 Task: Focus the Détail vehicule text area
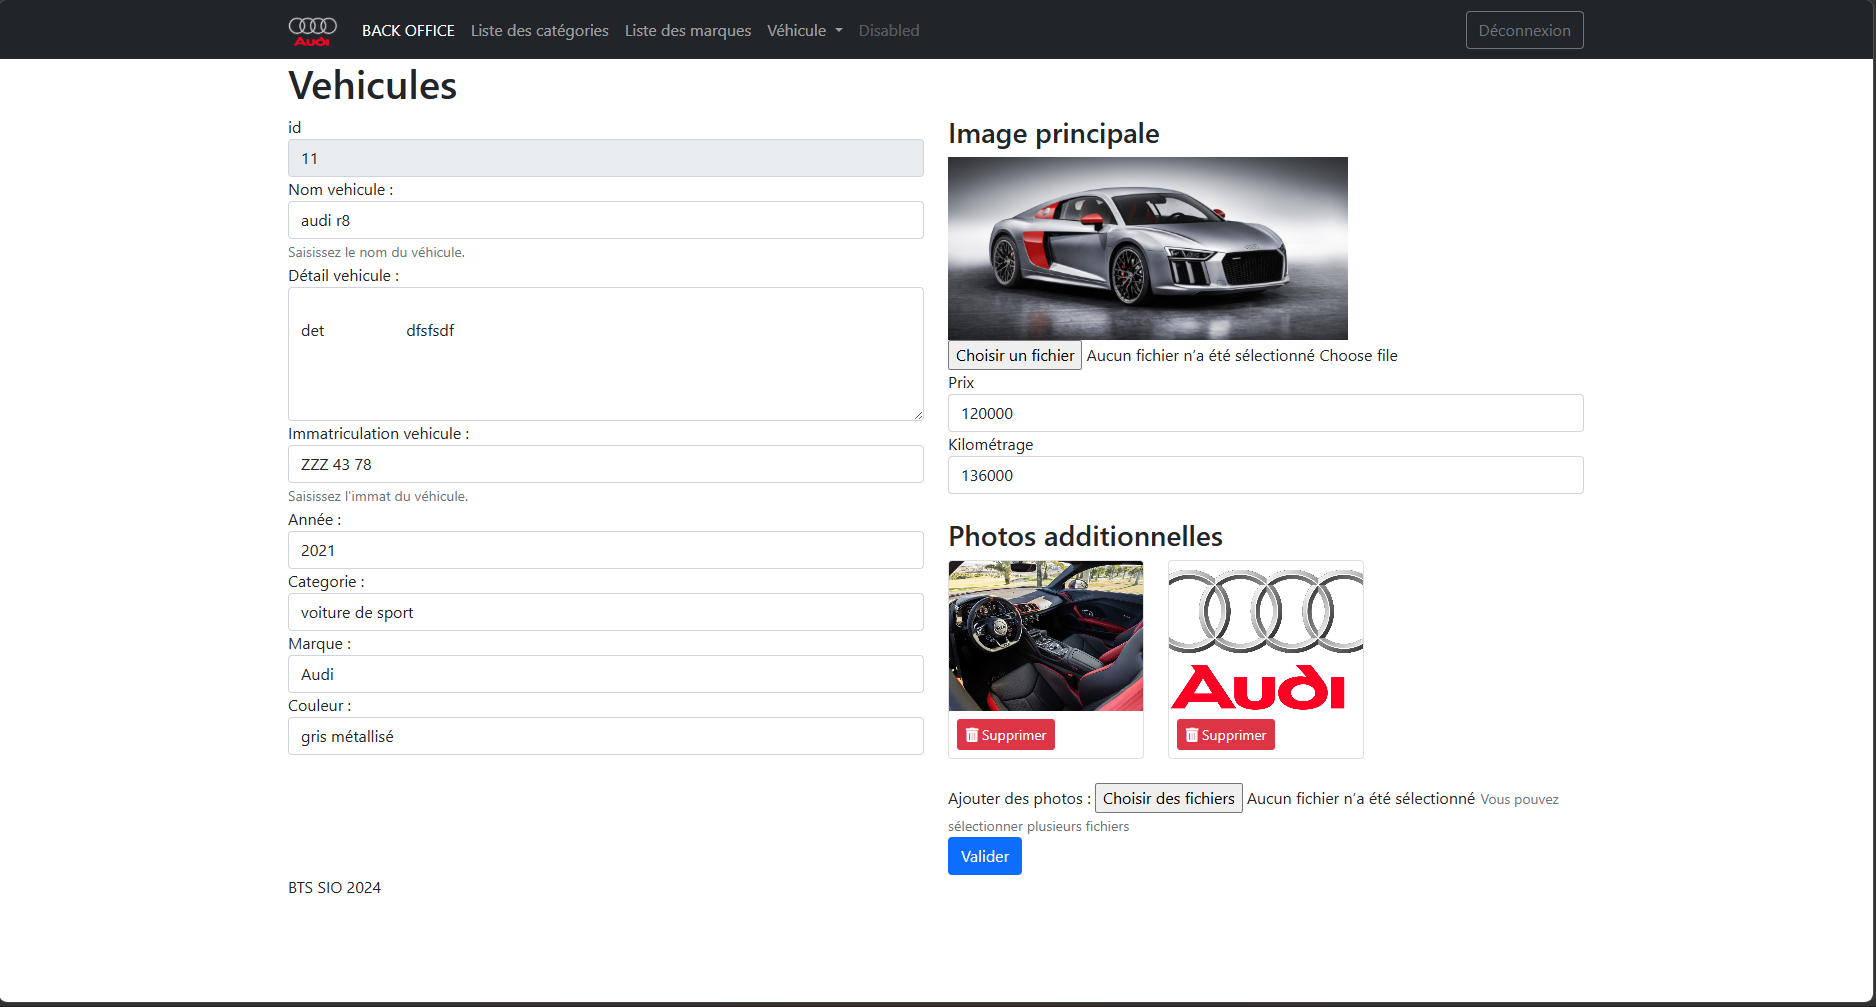[606, 354]
